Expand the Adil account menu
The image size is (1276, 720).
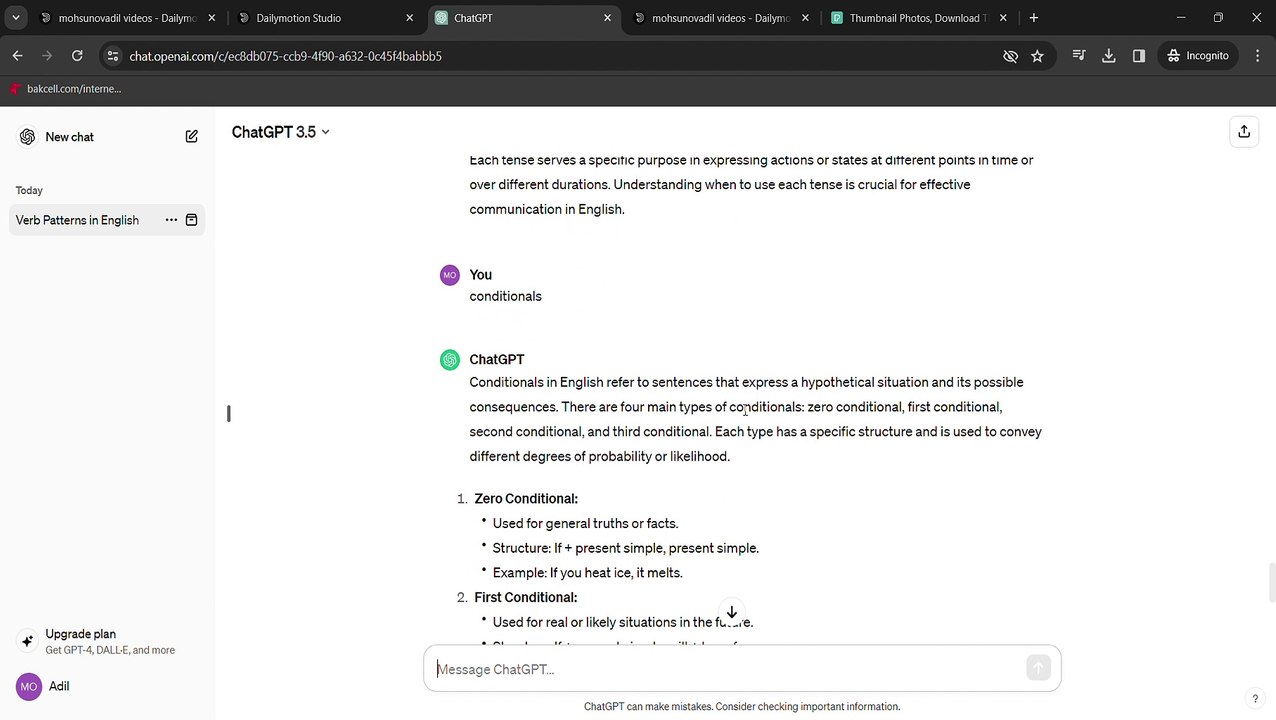(x=58, y=686)
